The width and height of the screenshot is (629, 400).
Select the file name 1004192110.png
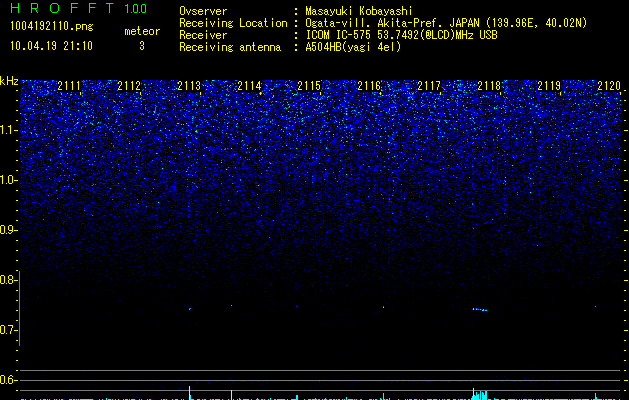(52, 26)
